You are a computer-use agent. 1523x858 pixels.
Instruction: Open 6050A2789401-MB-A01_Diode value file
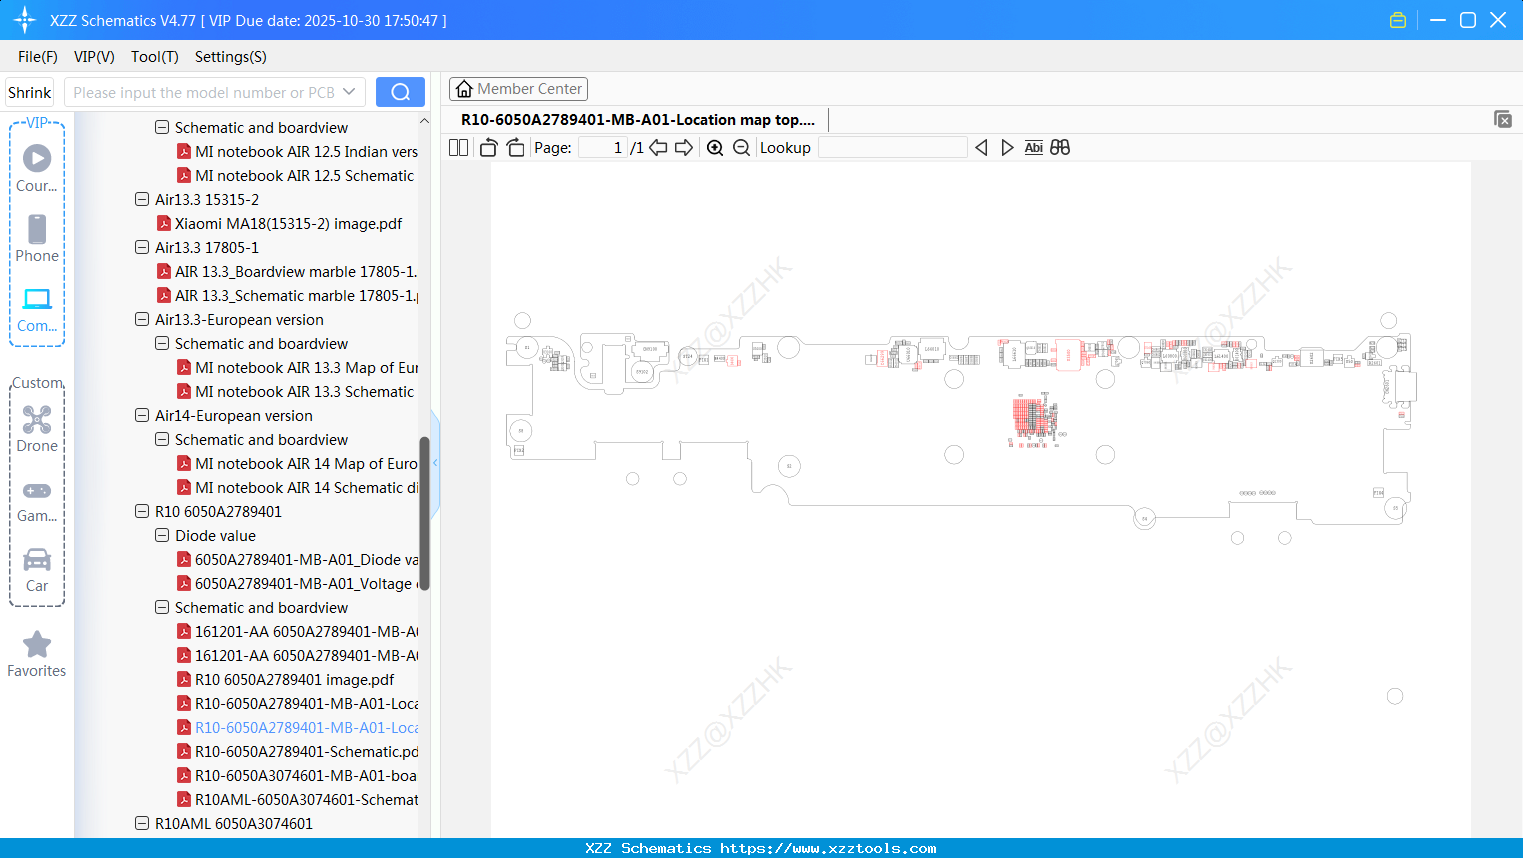[297, 560]
